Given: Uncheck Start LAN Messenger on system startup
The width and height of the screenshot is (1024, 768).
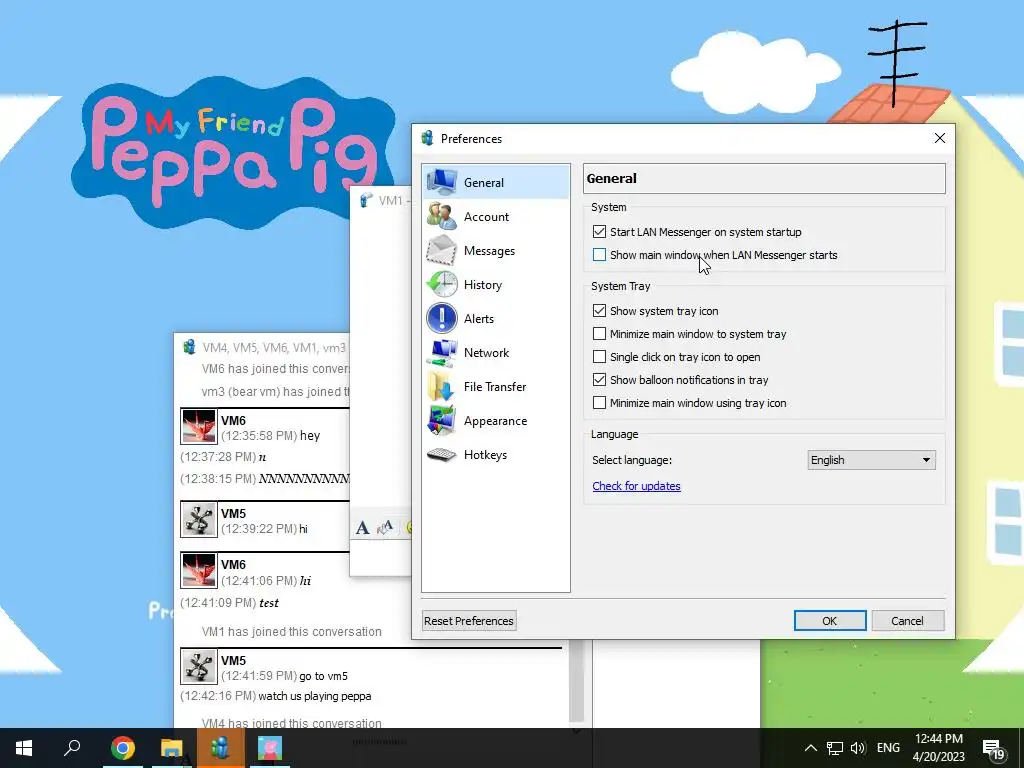Looking at the screenshot, I should (x=600, y=232).
